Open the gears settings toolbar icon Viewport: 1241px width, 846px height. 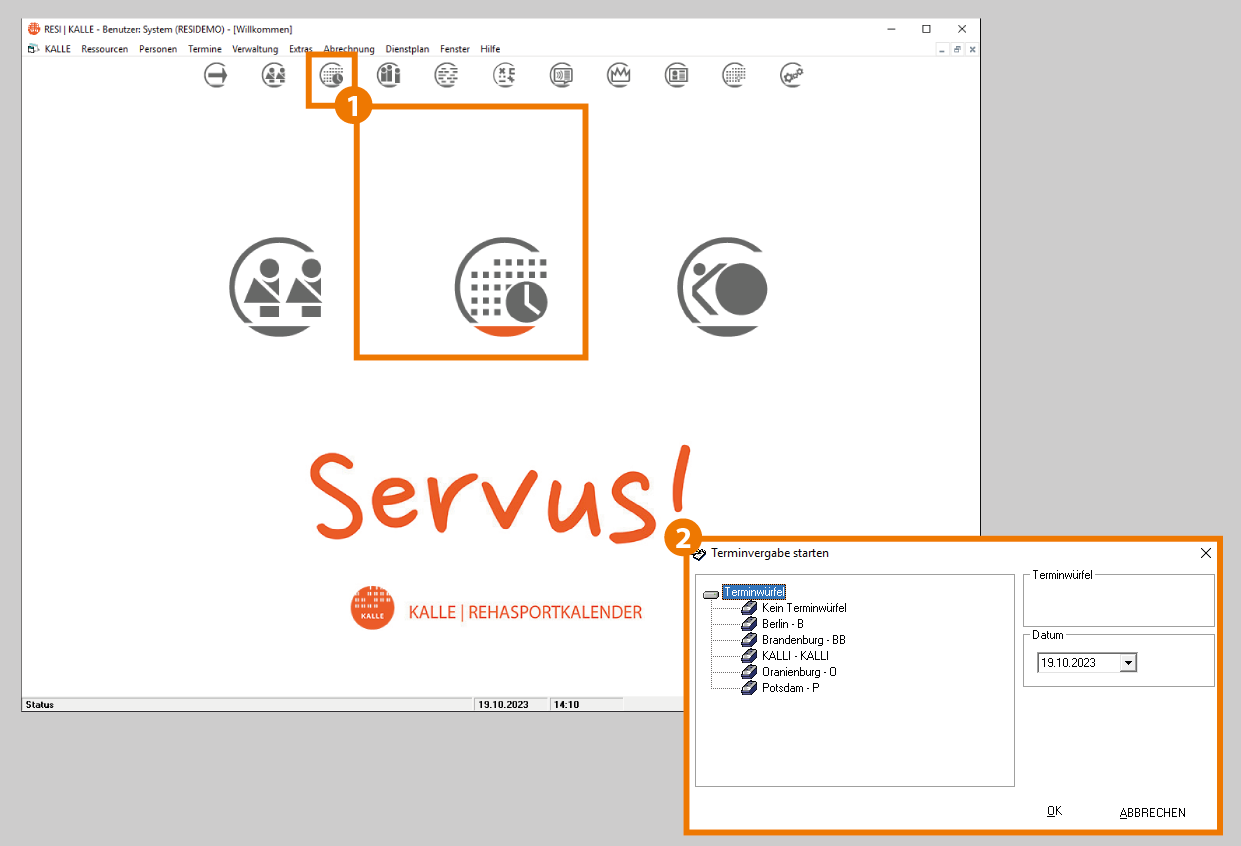point(792,75)
